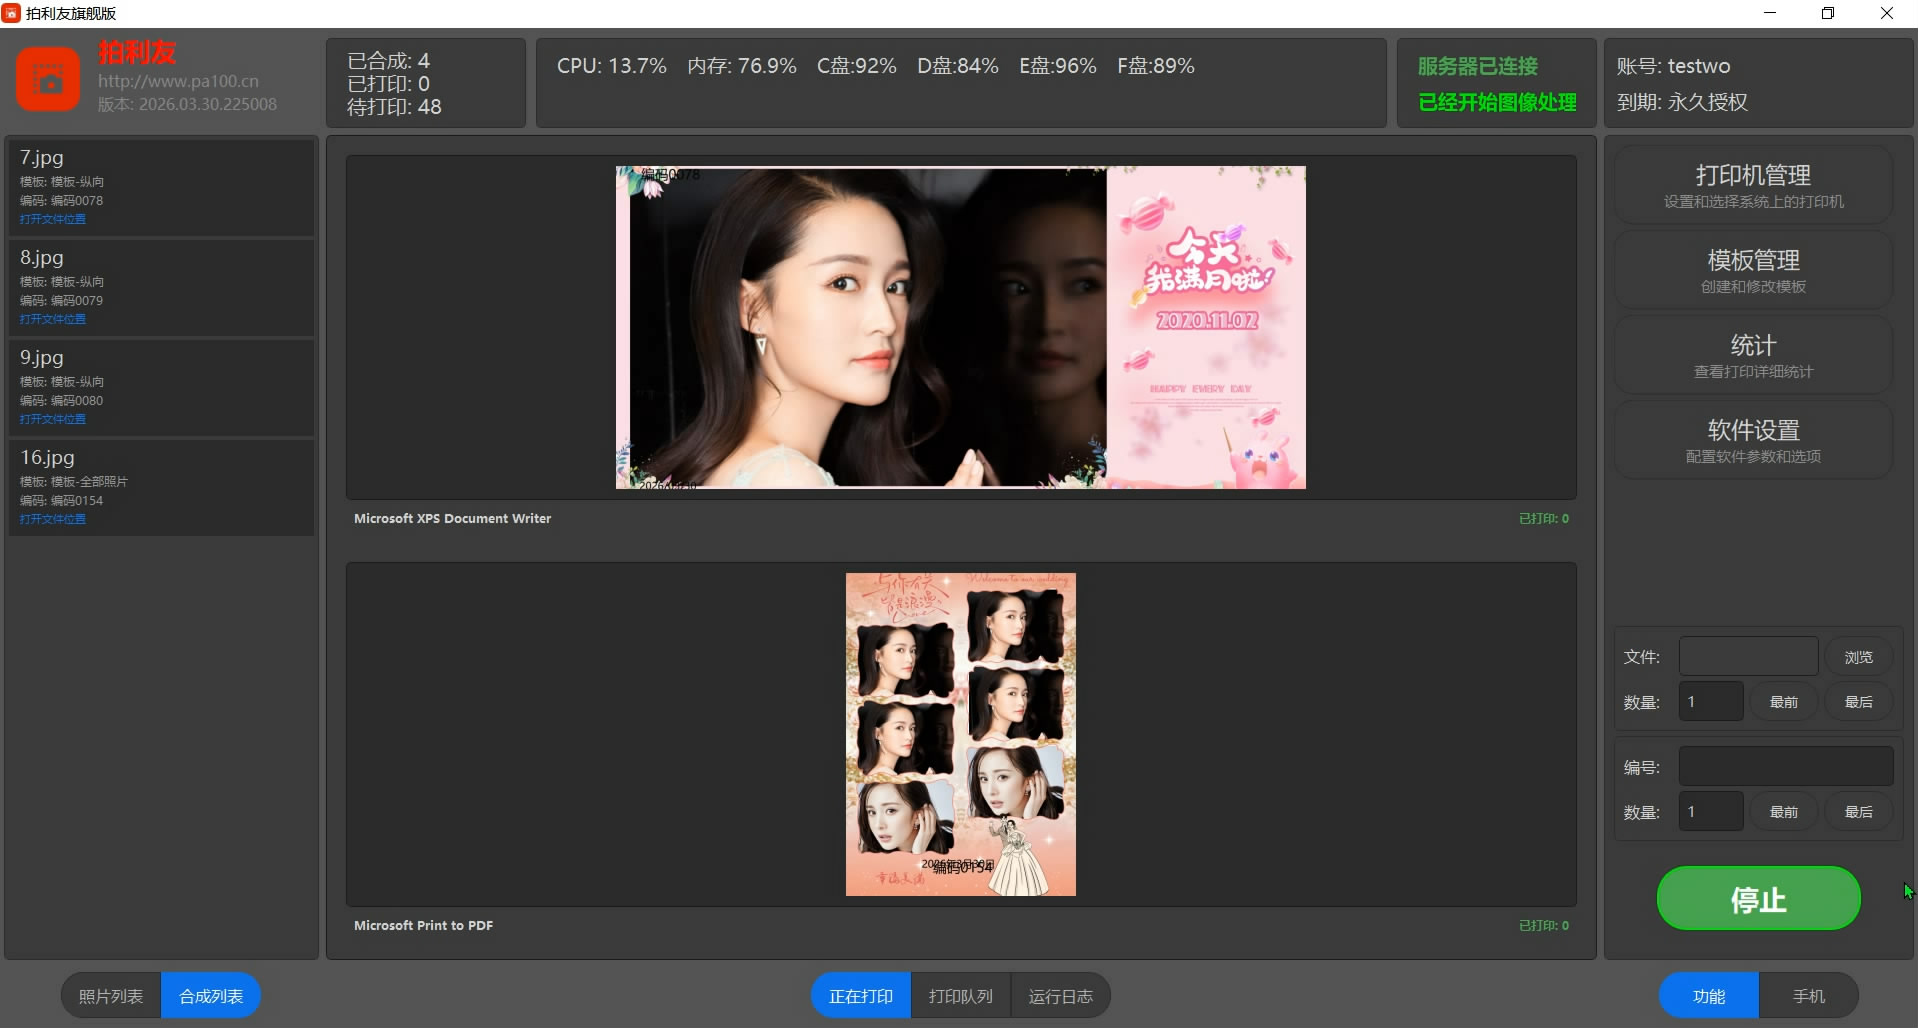Open file location link for 16.jpg
The image size is (1918, 1028).
click(53, 519)
